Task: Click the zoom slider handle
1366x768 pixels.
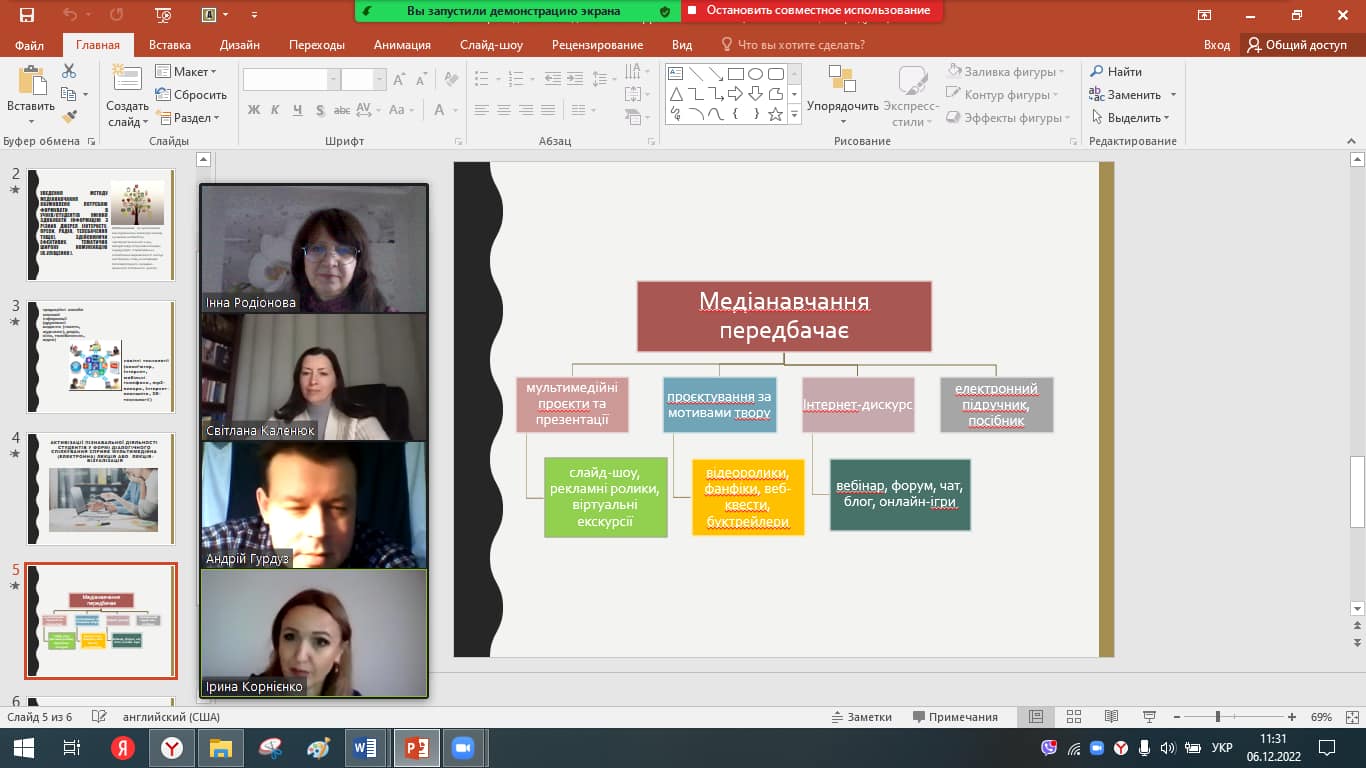Action: click(1217, 717)
